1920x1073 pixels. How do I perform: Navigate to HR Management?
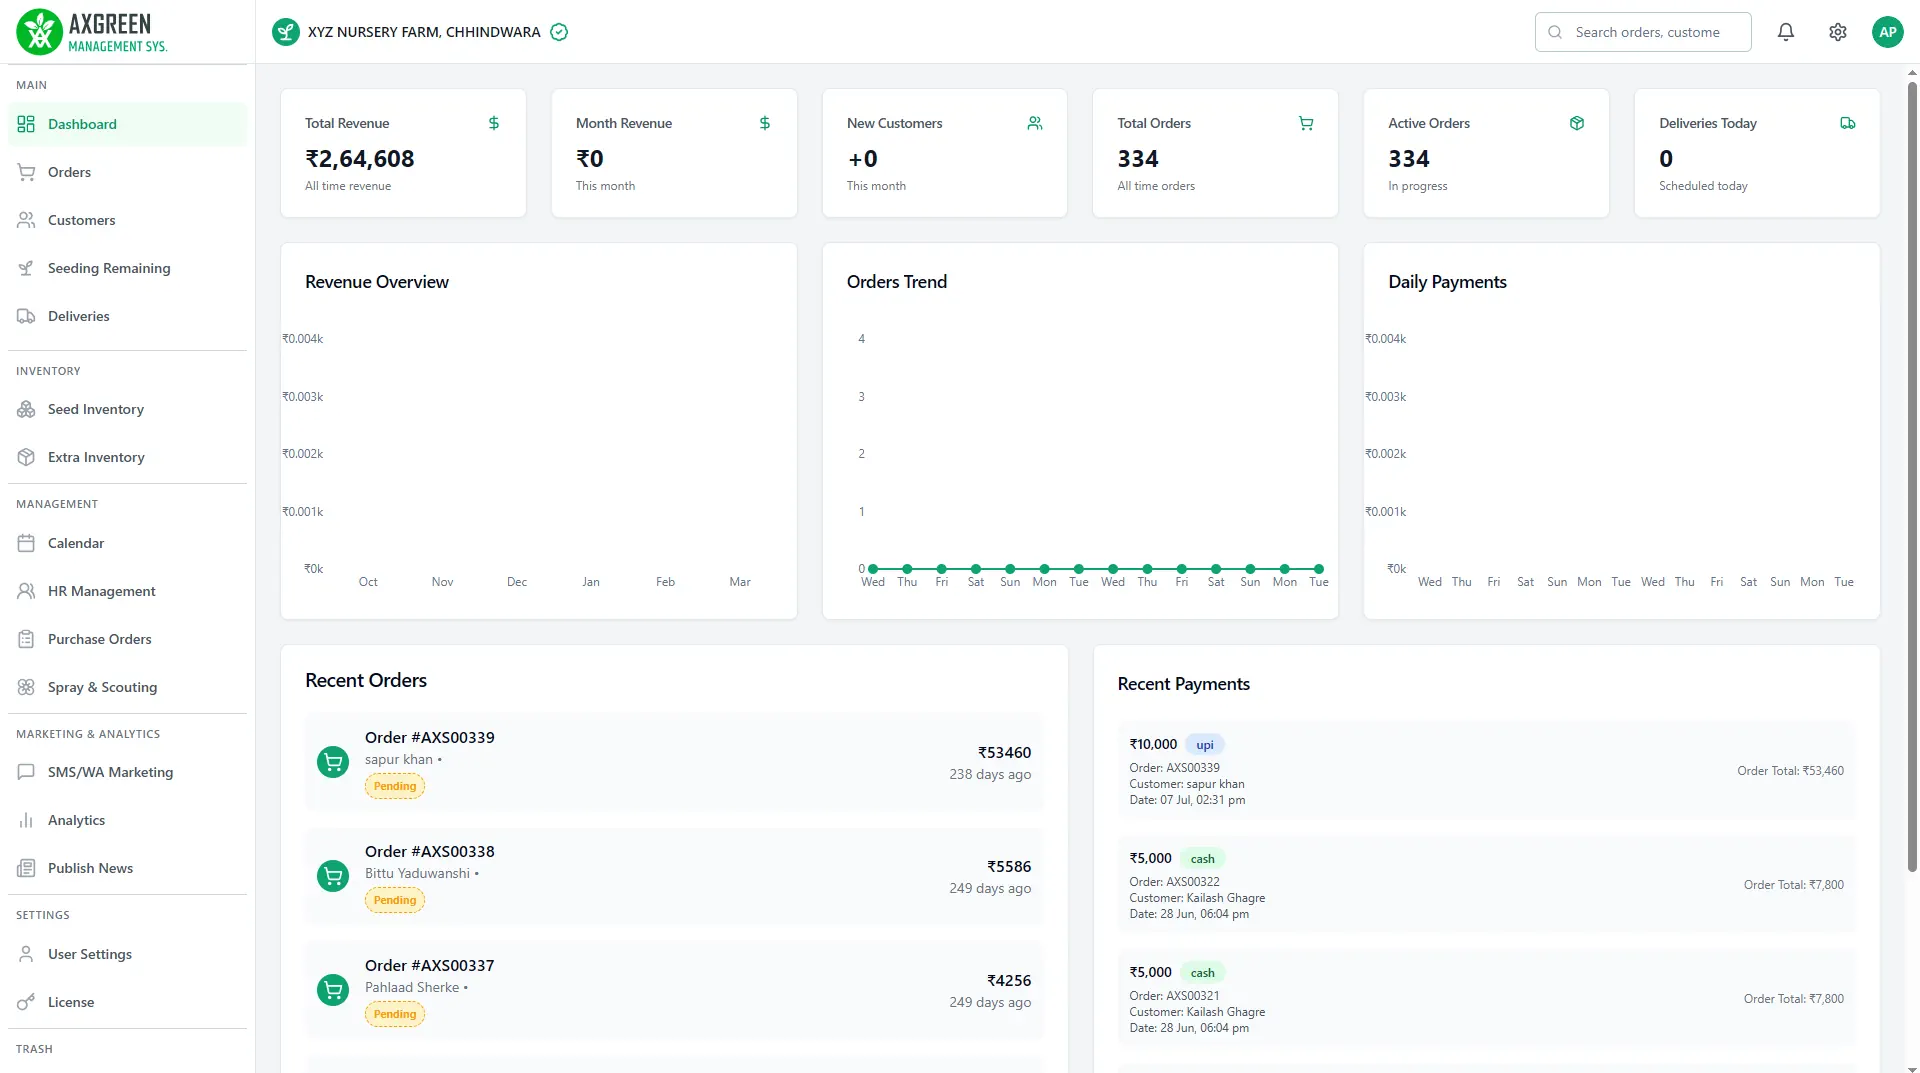click(101, 591)
